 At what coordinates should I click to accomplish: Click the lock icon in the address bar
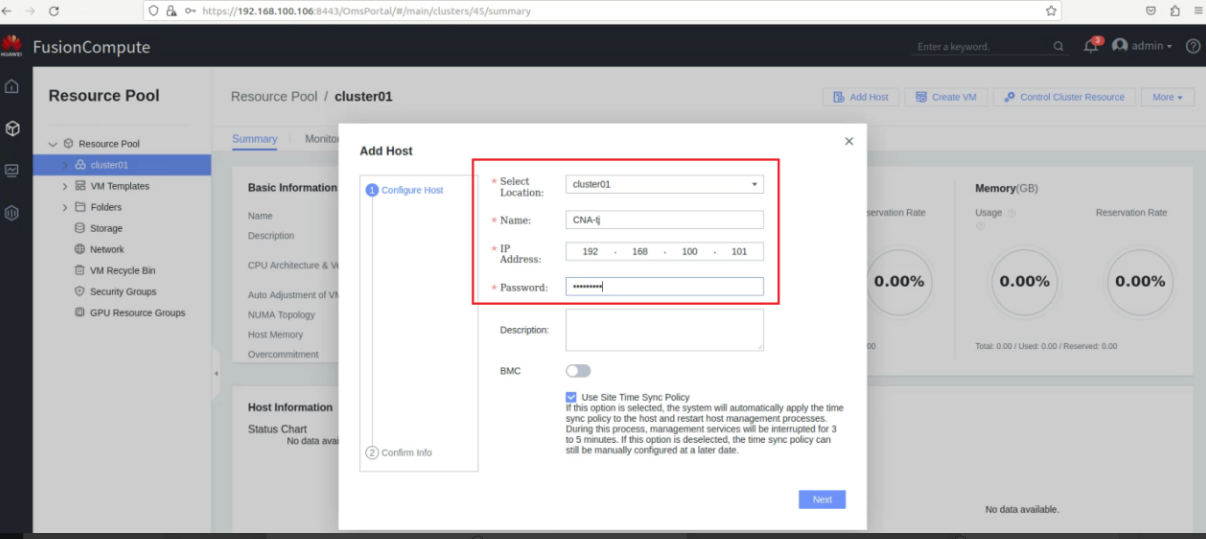(x=172, y=11)
